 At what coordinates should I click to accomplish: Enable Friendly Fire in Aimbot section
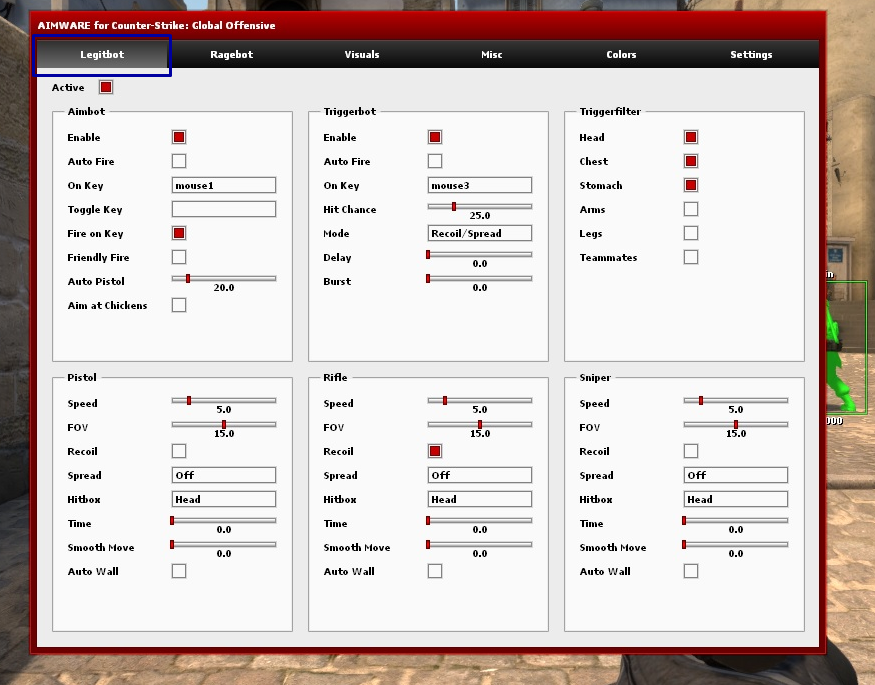coord(179,257)
